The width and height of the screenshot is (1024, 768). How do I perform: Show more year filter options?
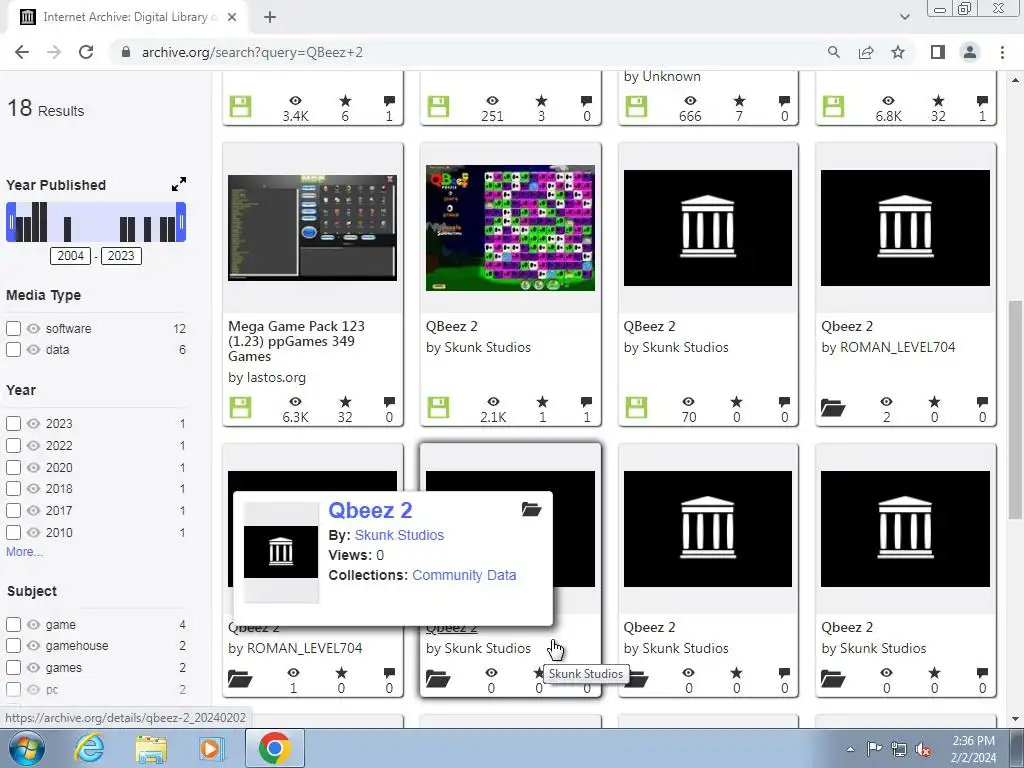click(24, 552)
